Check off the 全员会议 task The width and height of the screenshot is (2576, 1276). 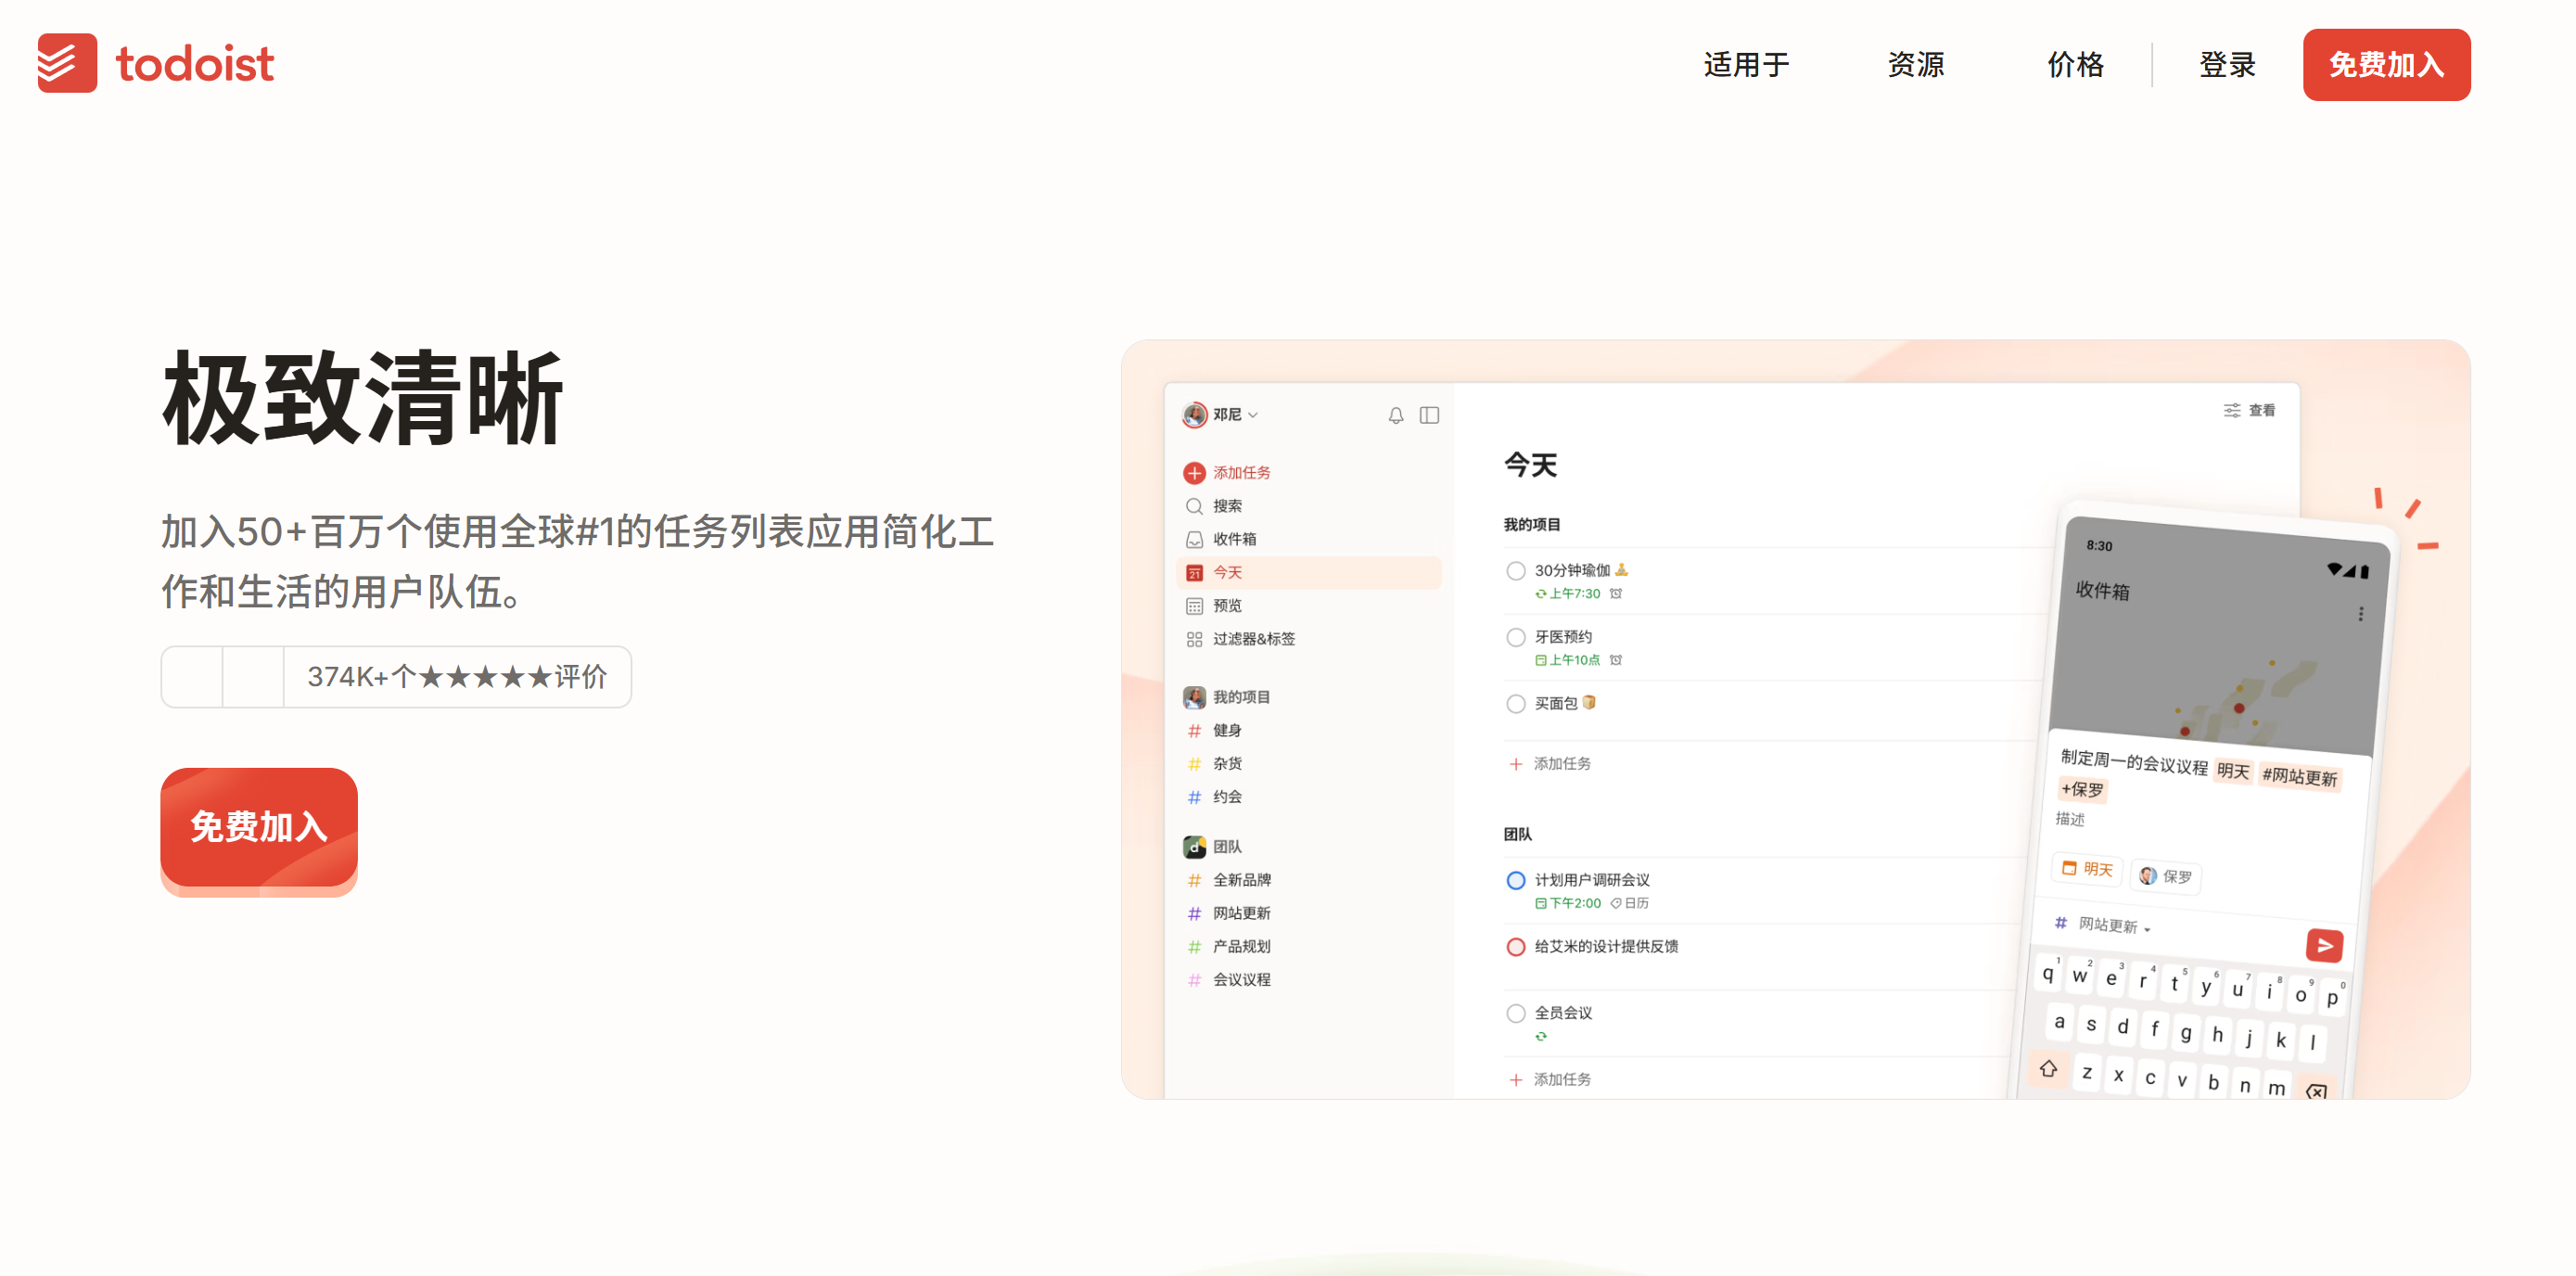click(x=1515, y=1012)
